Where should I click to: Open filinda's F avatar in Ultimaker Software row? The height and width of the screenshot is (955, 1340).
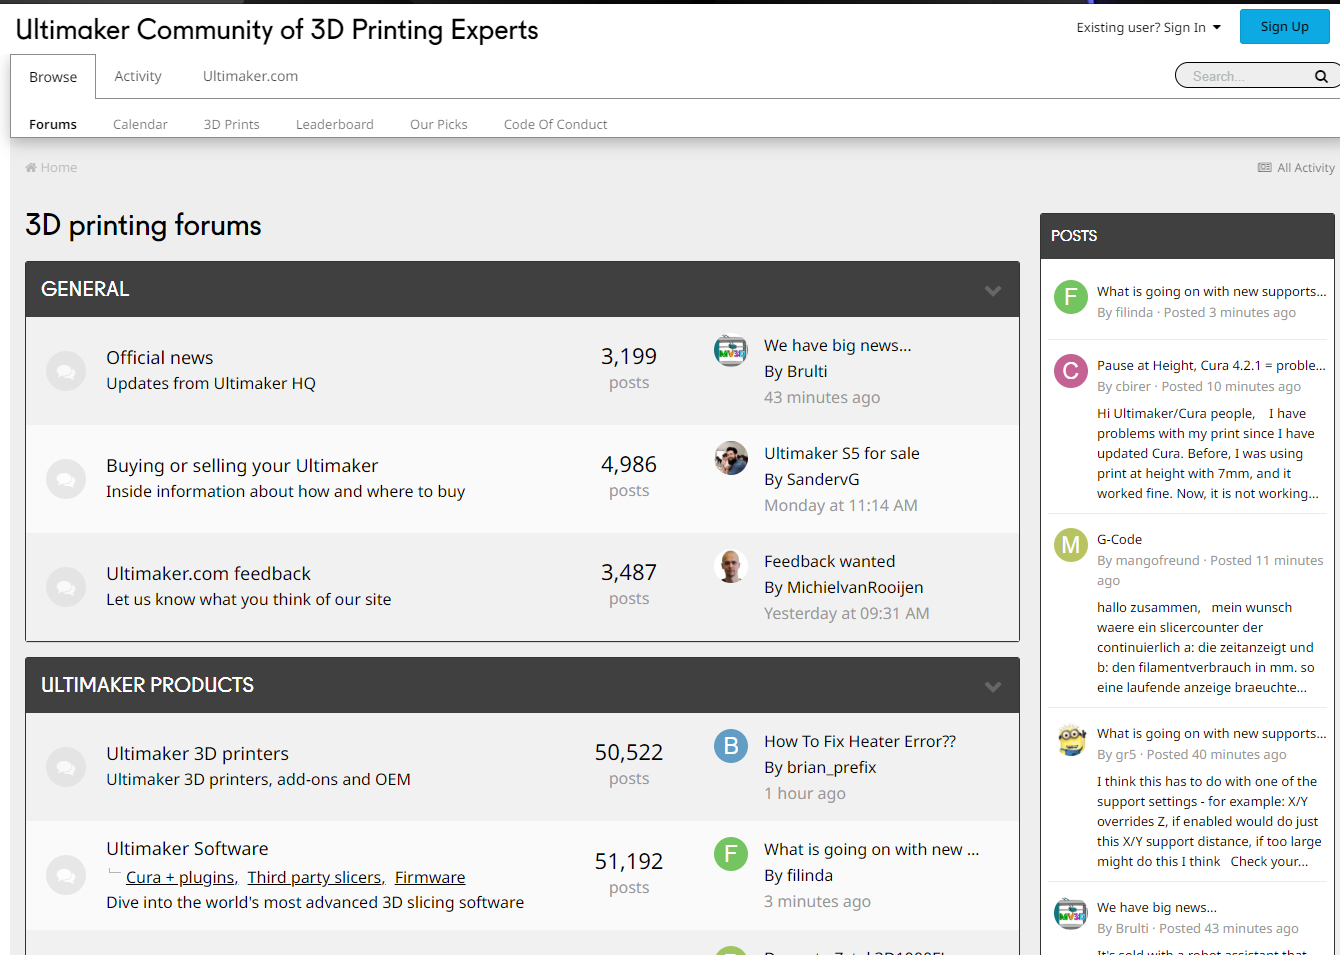731,854
